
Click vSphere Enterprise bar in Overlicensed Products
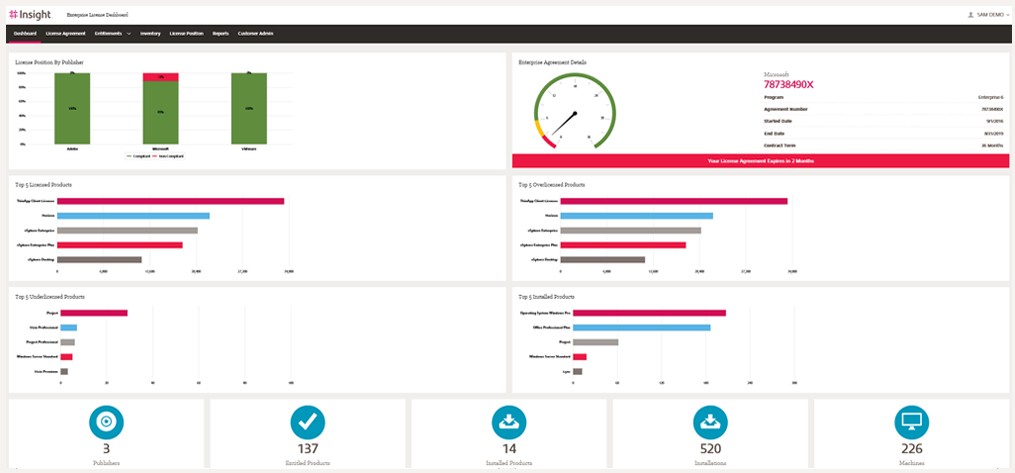tap(631, 230)
